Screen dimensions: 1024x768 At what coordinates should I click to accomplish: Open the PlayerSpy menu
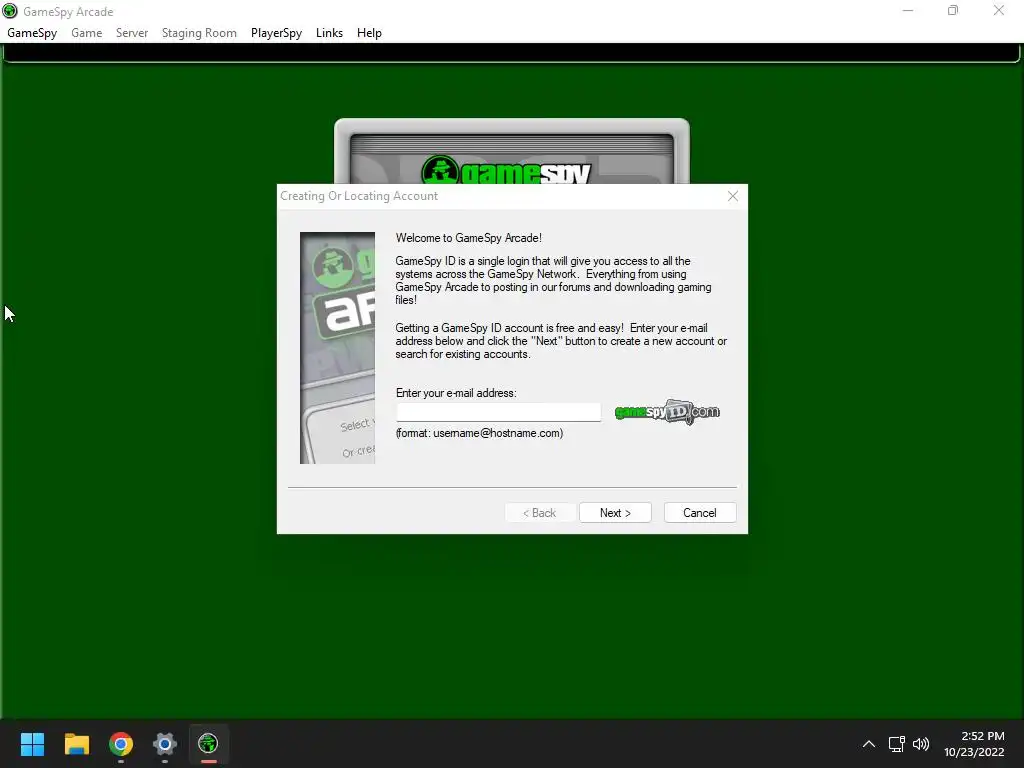pyautogui.click(x=276, y=33)
